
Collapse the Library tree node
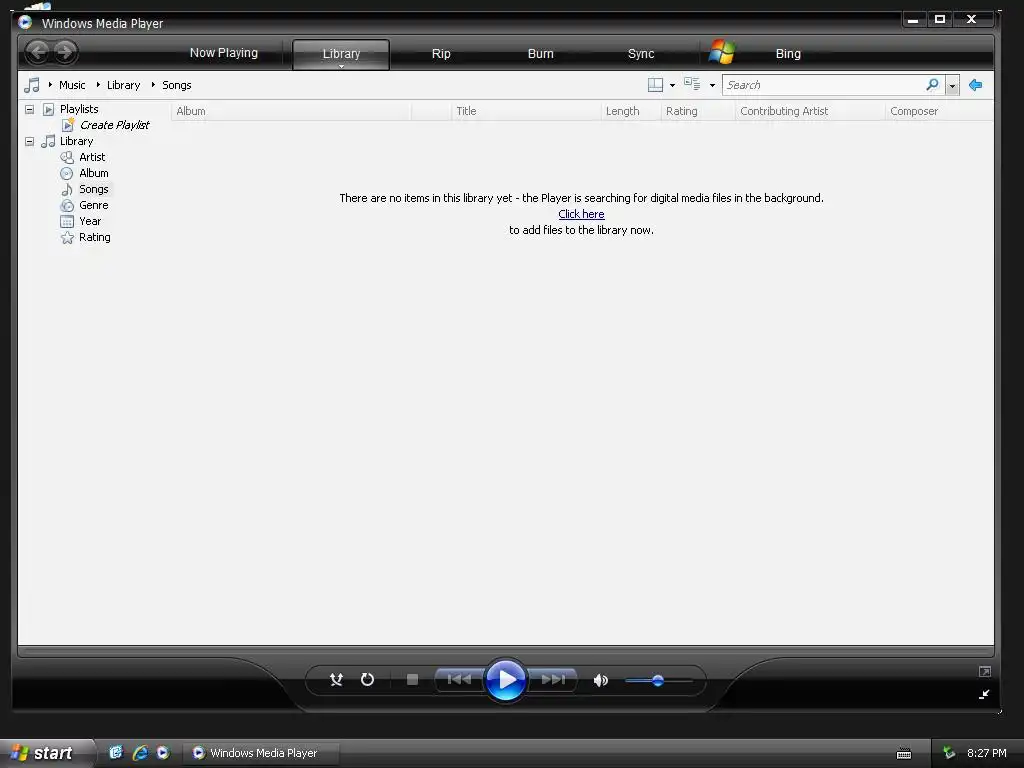(x=29, y=141)
